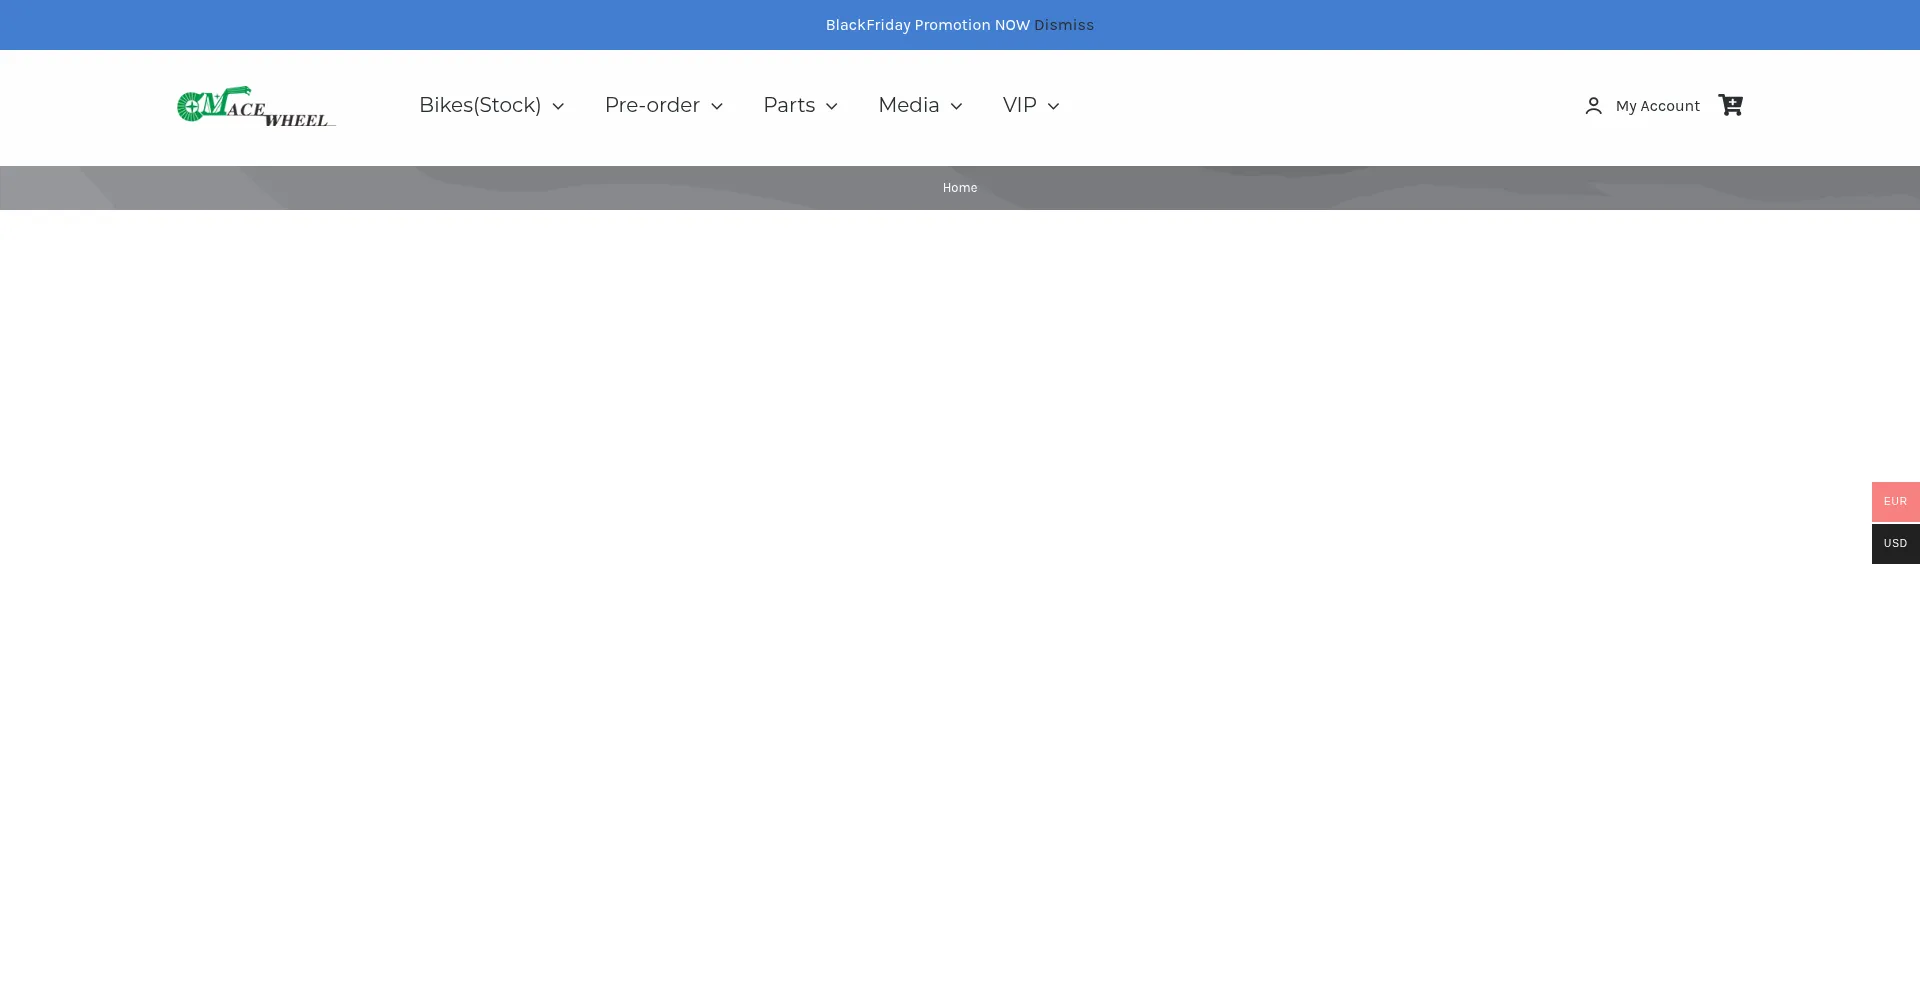Screen dimensions: 1920x993
Task: Expand the Parts dropdown menu
Action: [x=788, y=105]
